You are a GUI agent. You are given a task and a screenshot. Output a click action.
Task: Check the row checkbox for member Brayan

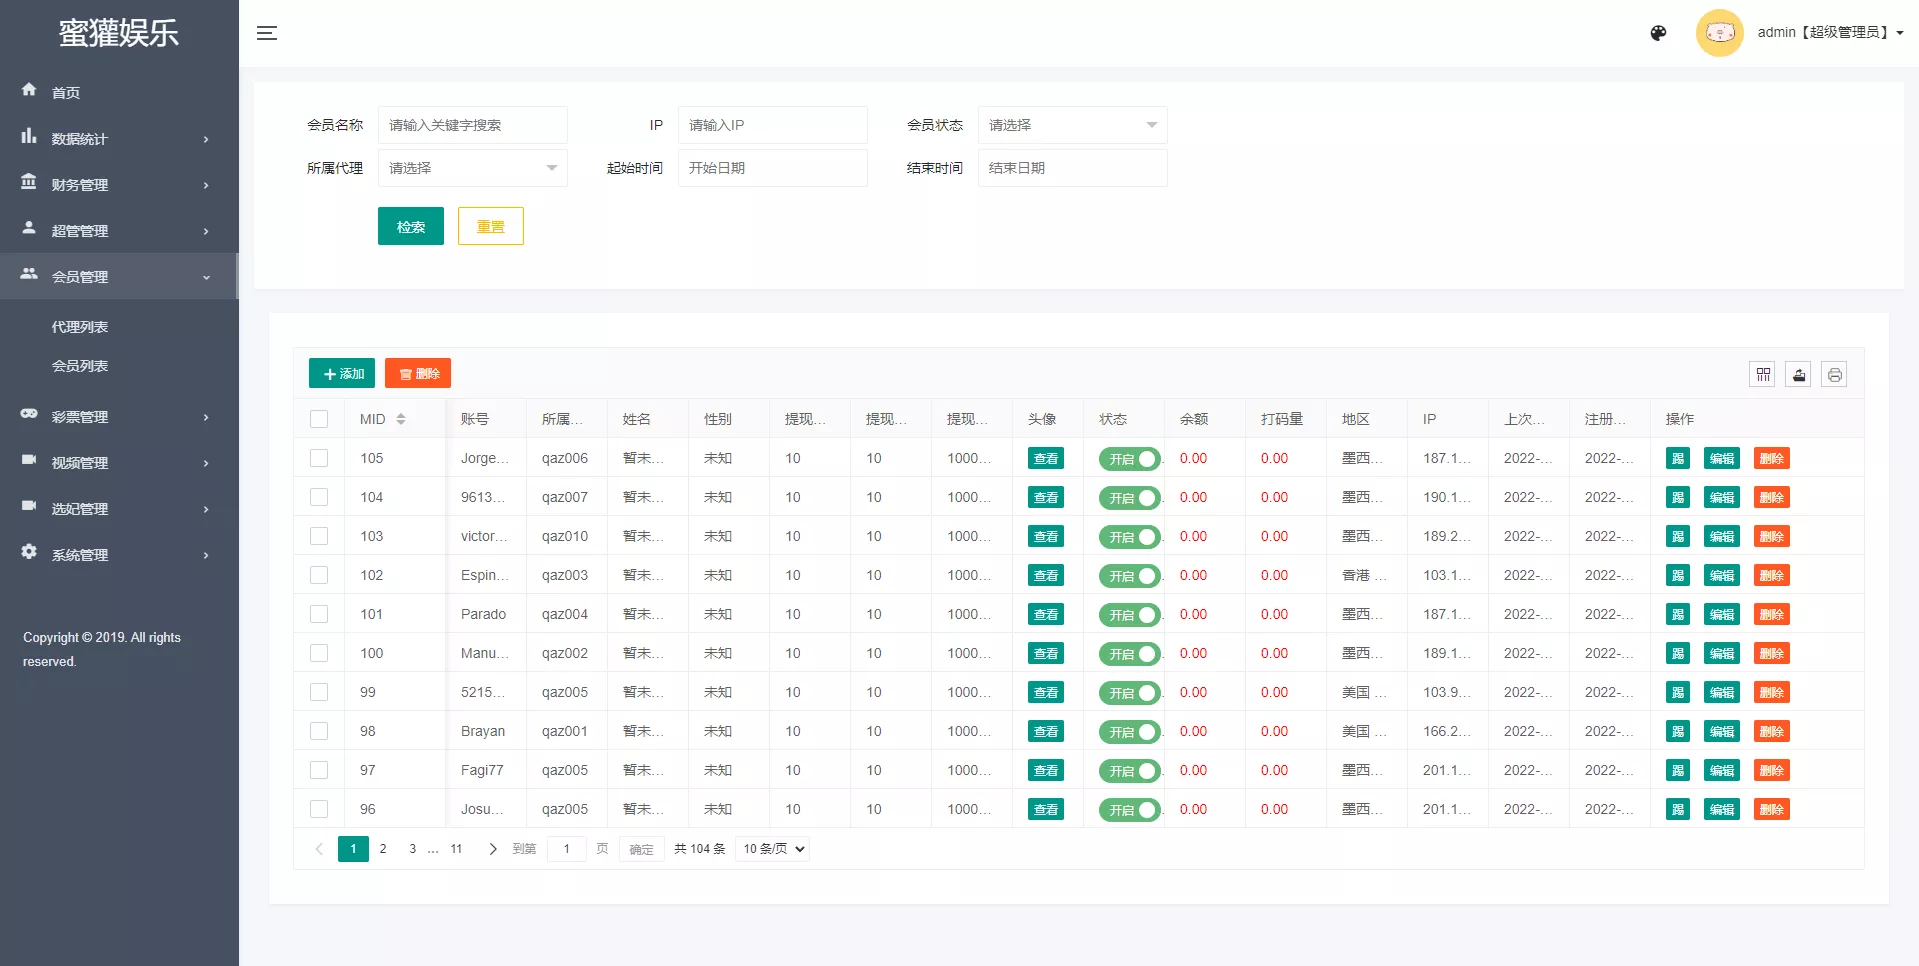coord(319,731)
